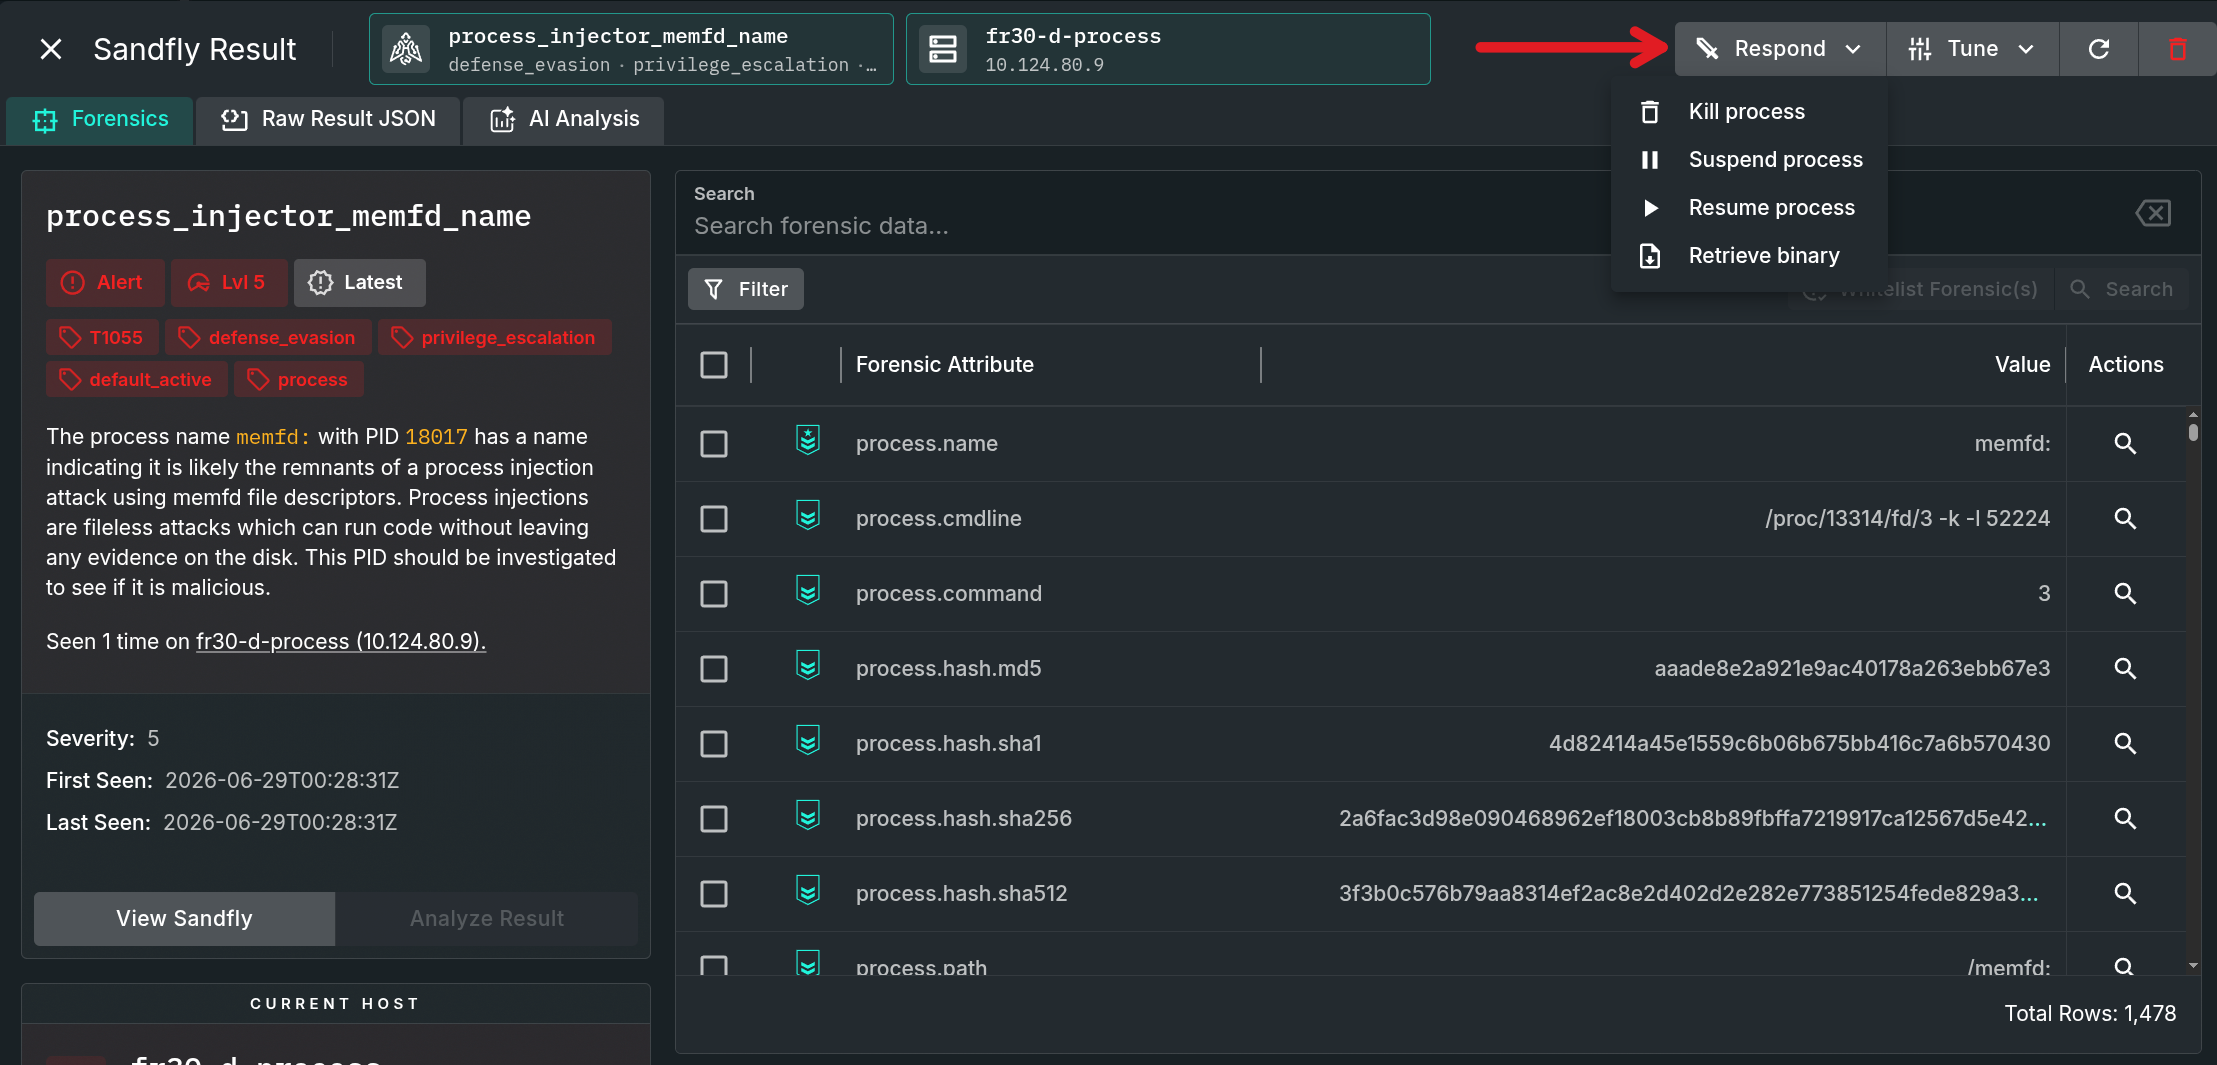The width and height of the screenshot is (2217, 1065).
Task: Check the process.cmdline row checkbox
Action: coord(714,519)
